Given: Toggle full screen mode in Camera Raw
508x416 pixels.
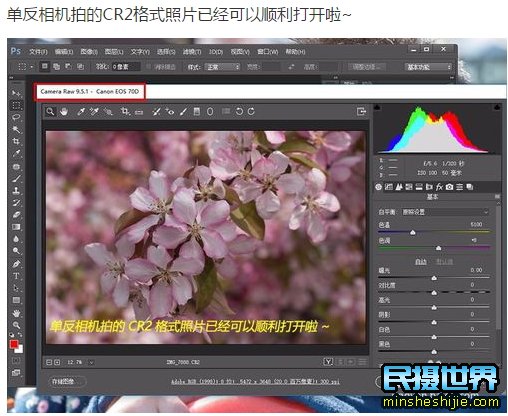Looking at the screenshot, I should pyautogui.click(x=361, y=111).
